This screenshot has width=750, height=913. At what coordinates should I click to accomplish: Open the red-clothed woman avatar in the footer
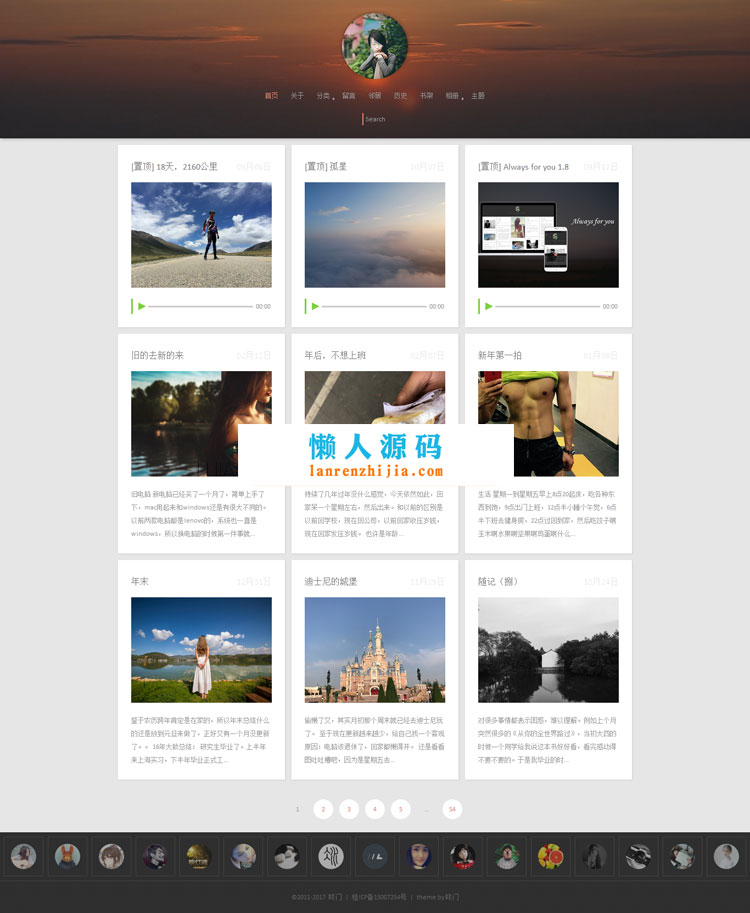tap(462, 857)
